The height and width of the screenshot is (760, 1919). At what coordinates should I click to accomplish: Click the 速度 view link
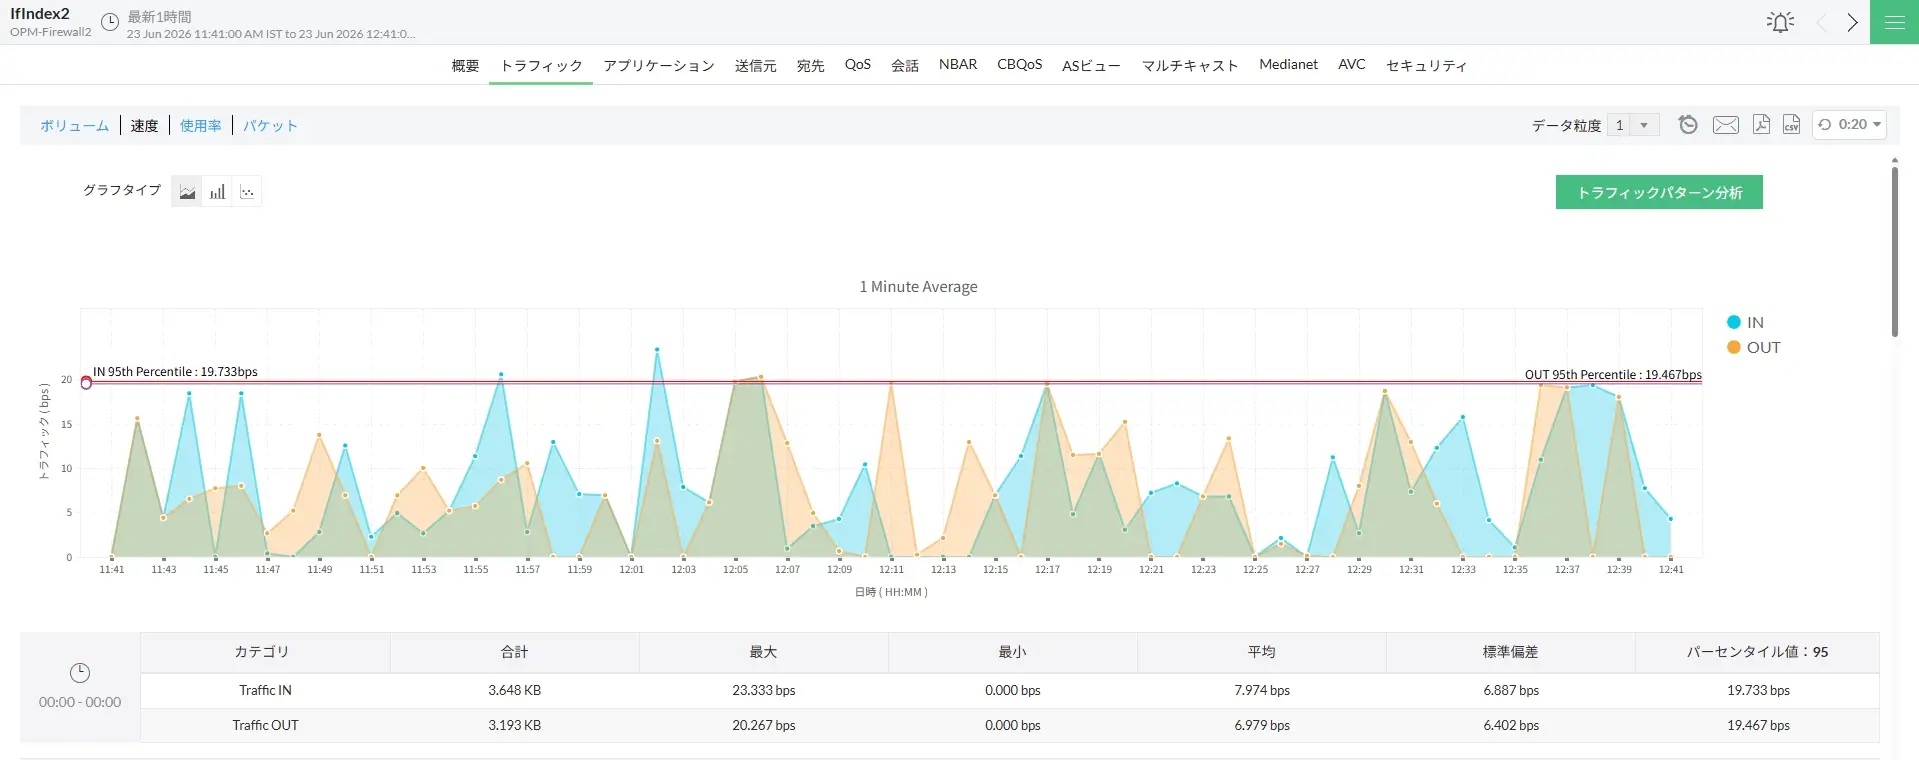click(144, 126)
